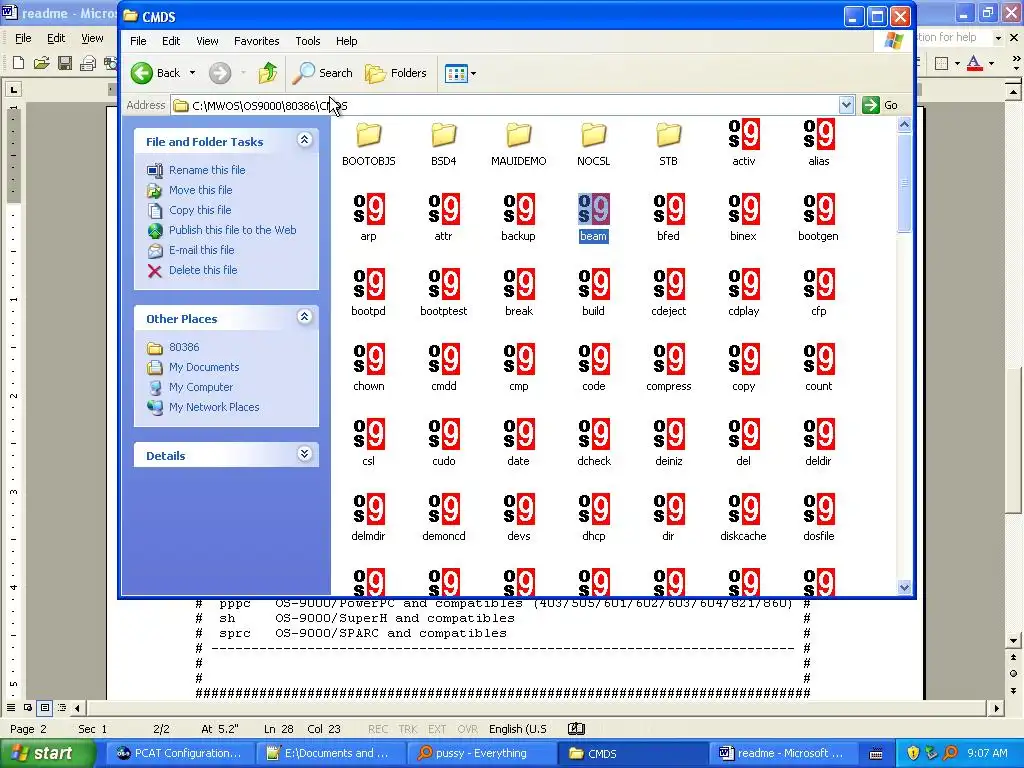Select the activ file icon
1024x768 pixels.
pyautogui.click(x=743, y=134)
